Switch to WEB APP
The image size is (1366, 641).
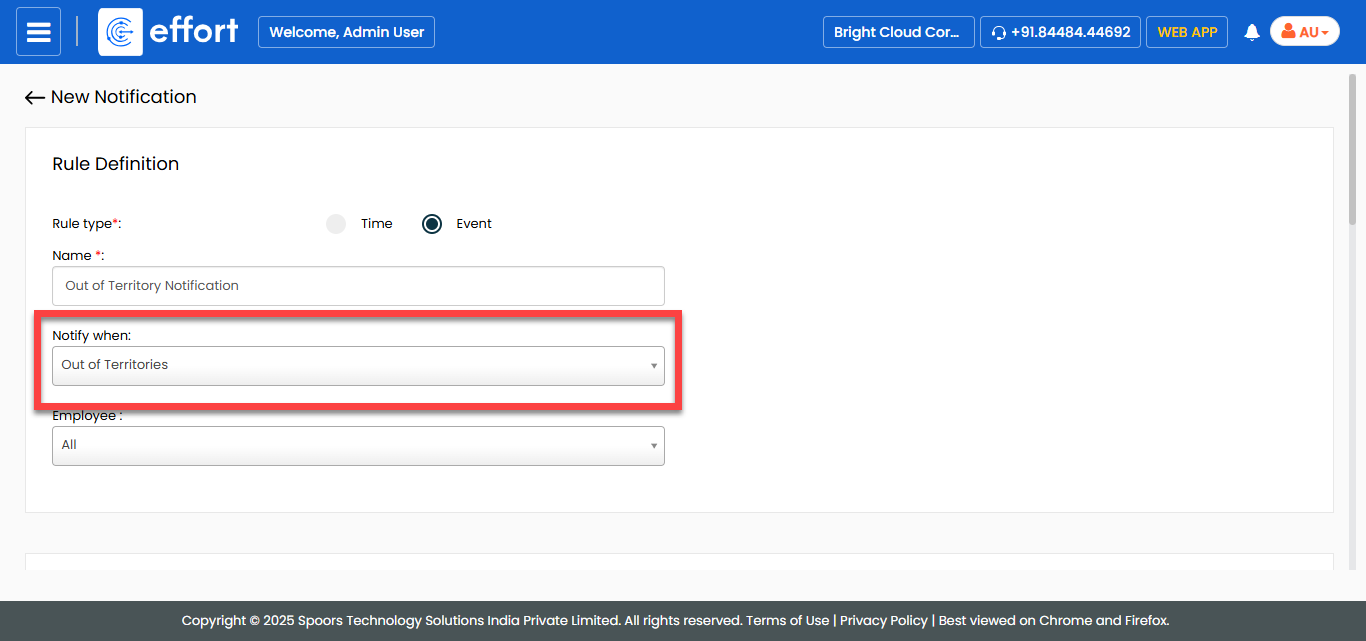[1187, 32]
